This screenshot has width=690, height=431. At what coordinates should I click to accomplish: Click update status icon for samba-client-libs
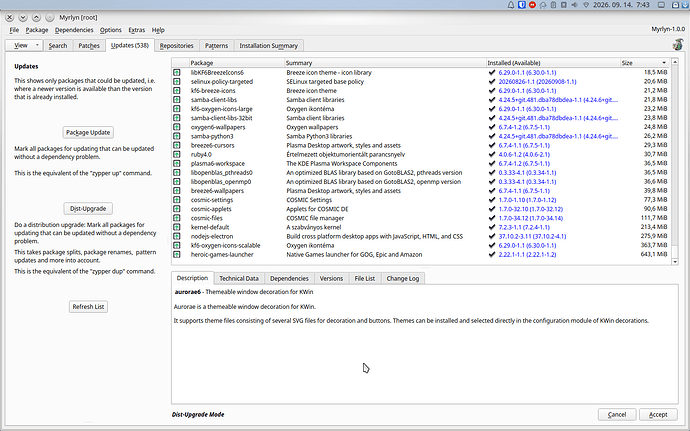[x=176, y=100]
